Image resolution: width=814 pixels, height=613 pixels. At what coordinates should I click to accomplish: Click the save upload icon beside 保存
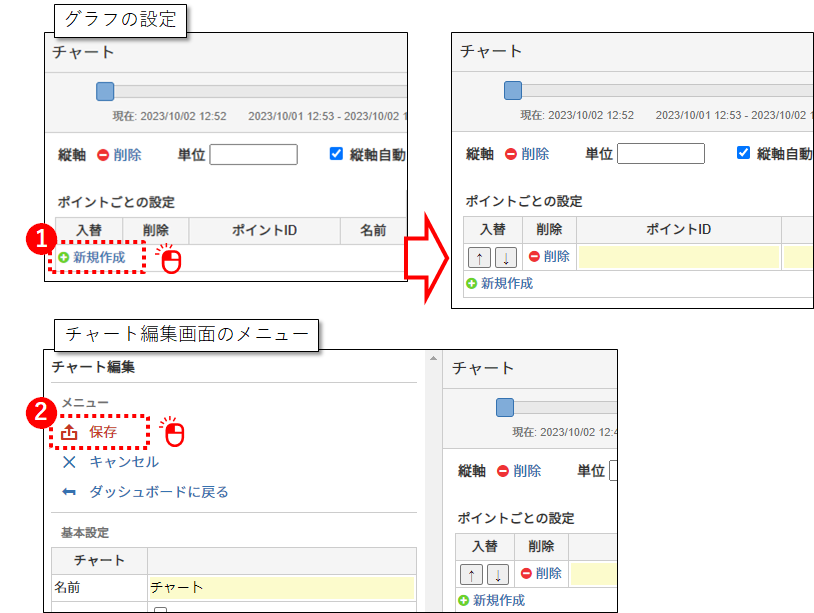[69, 432]
